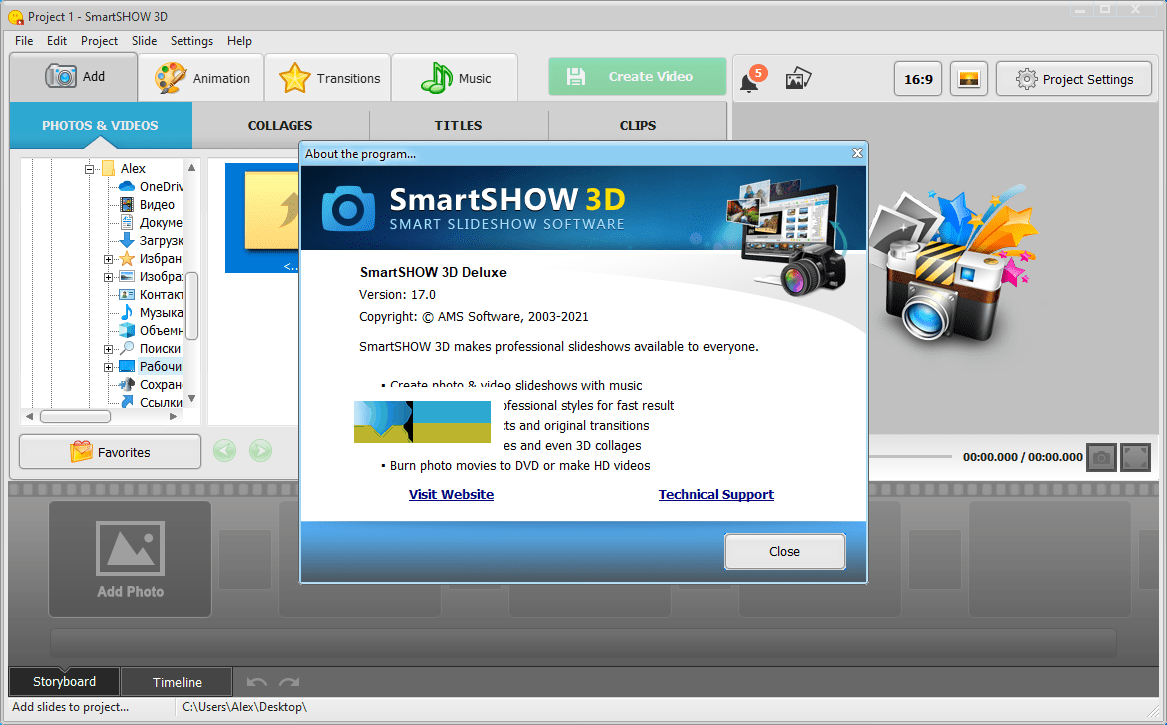This screenshot has width=1167, height=725.
Task: Open the File menu
Action: [x=24, y=41]
